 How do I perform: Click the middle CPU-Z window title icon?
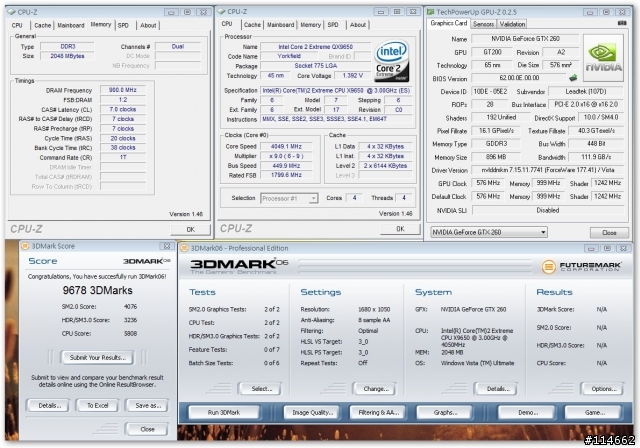(221, 12)
